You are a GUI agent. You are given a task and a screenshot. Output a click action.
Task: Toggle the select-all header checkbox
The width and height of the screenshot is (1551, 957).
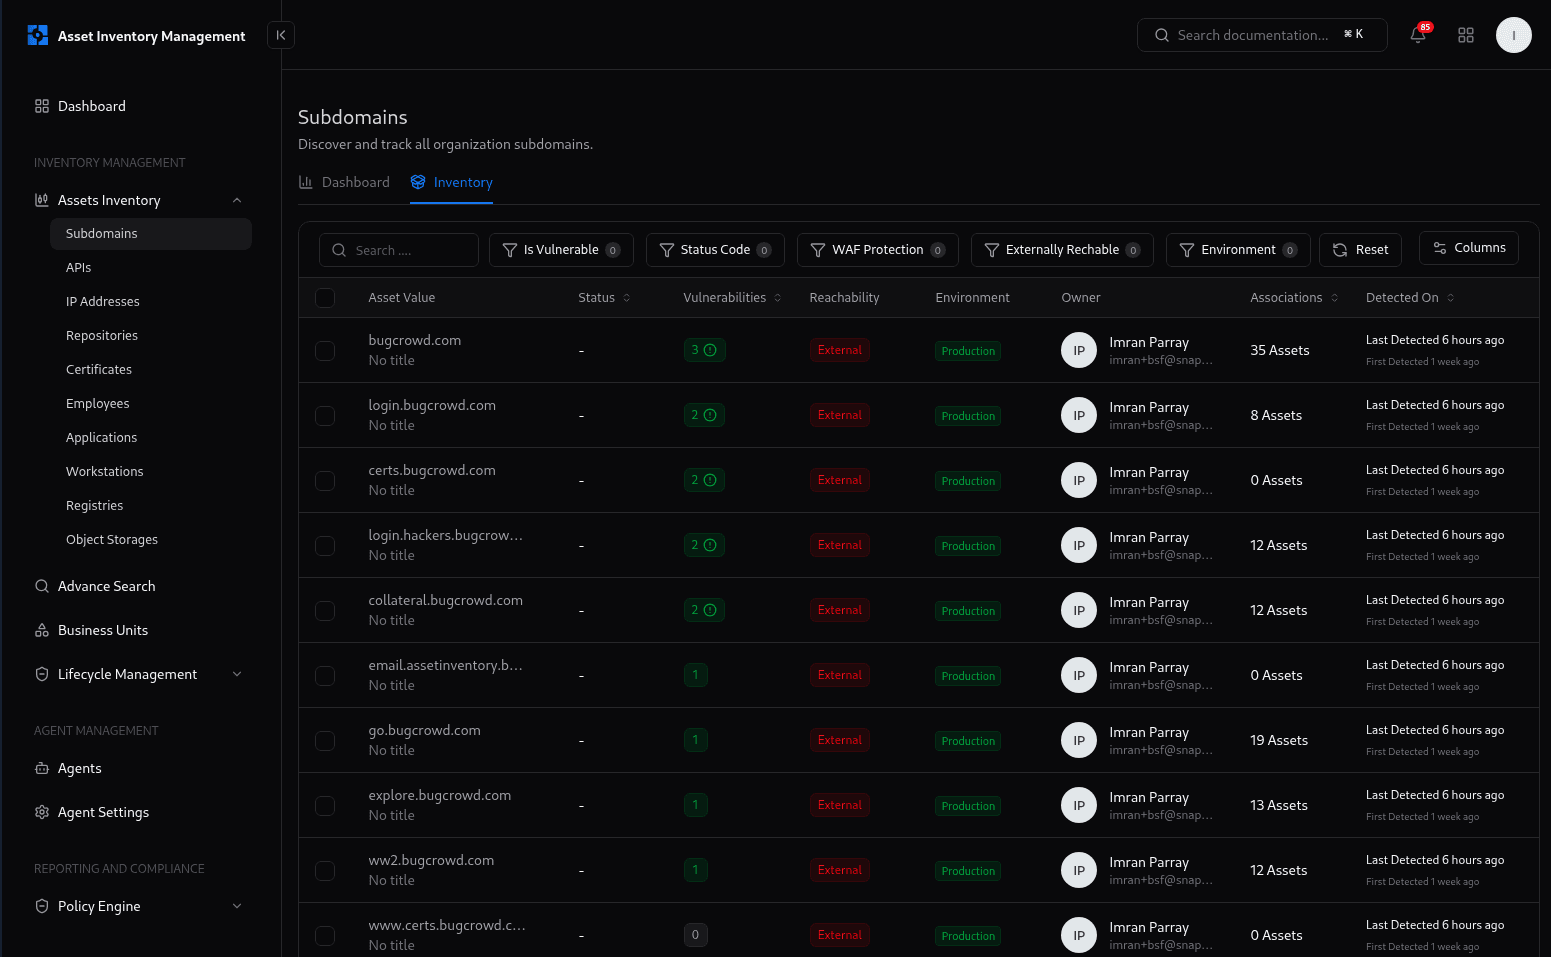coord(325,298)
